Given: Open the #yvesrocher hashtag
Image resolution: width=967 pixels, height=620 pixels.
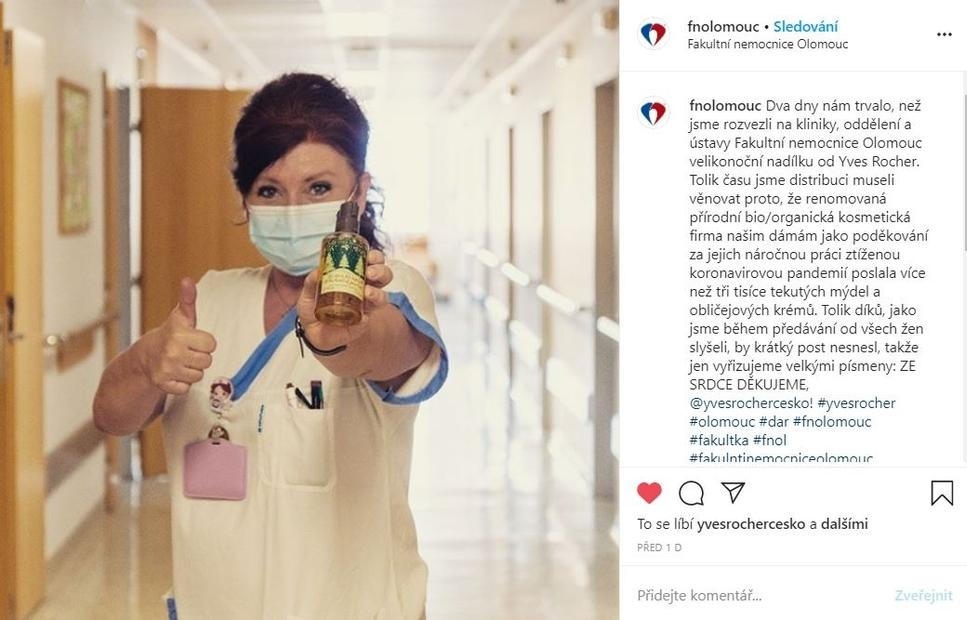Looking at the screenshot, I should (x=856, y=403).
